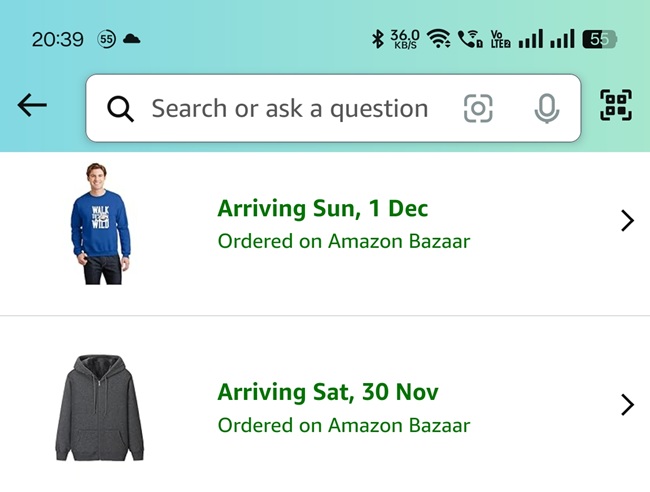Tap the cloud weather status icon
This screenshot has width=650, height=492.
[x=131, y=39]
